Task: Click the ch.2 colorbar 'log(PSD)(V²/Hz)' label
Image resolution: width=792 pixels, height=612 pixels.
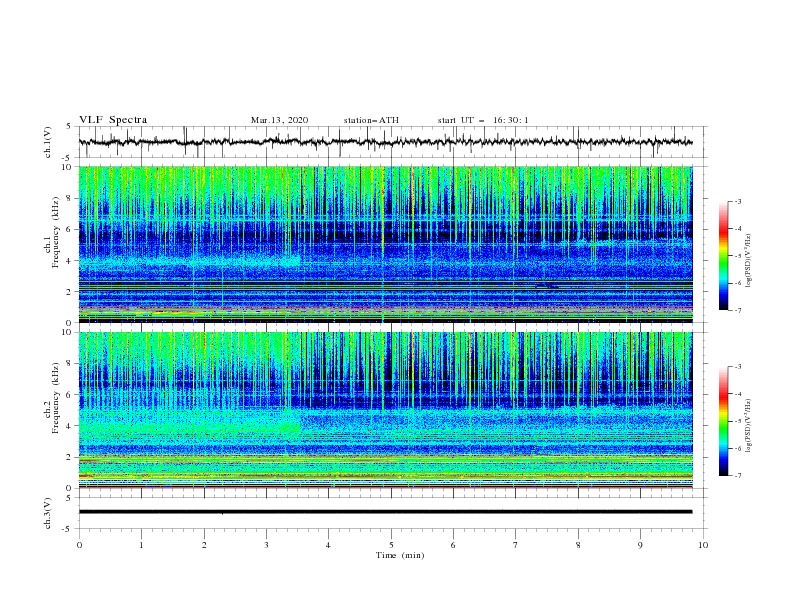Action: point(749,426)
